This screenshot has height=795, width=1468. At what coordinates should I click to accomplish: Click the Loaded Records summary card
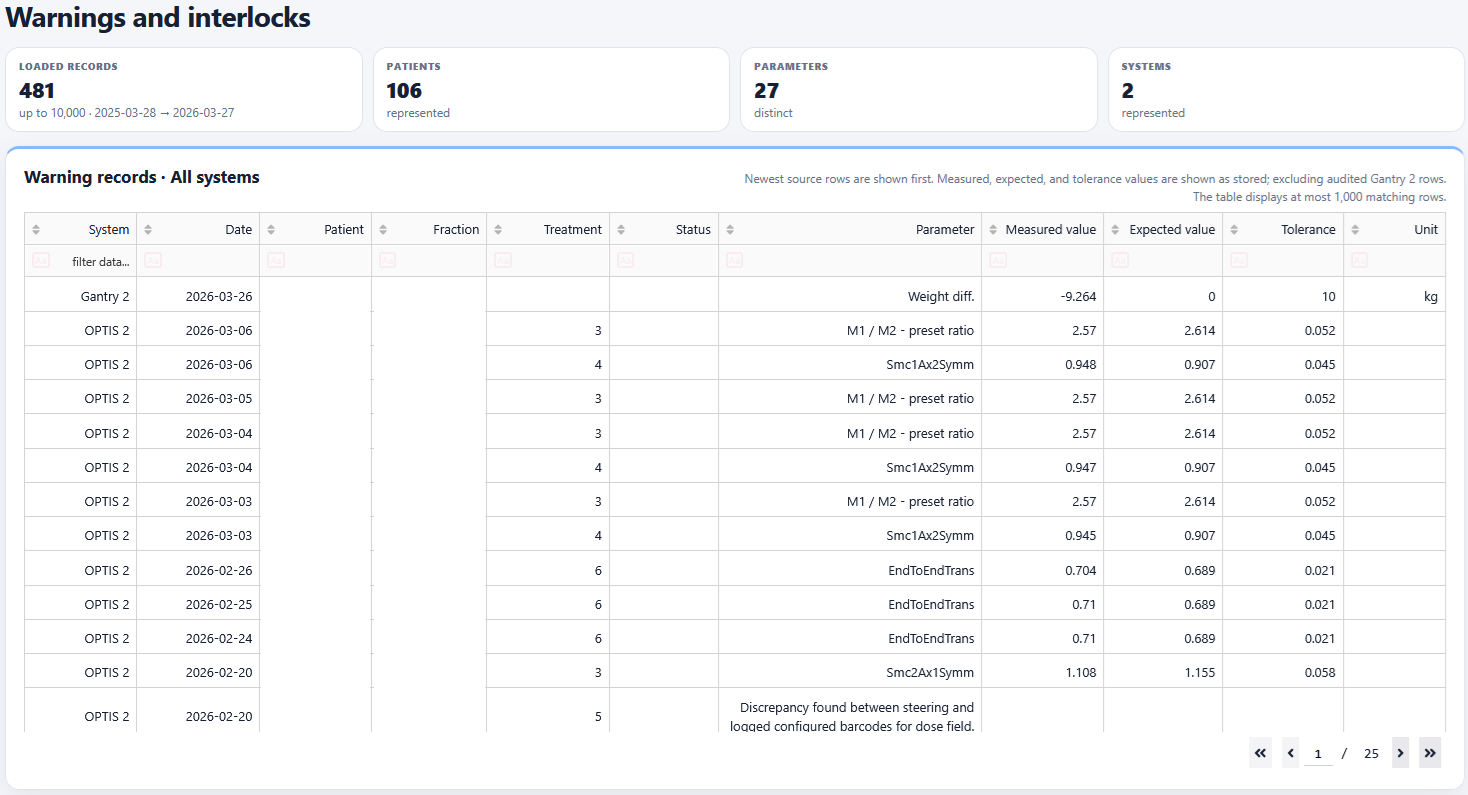(184, 89)
